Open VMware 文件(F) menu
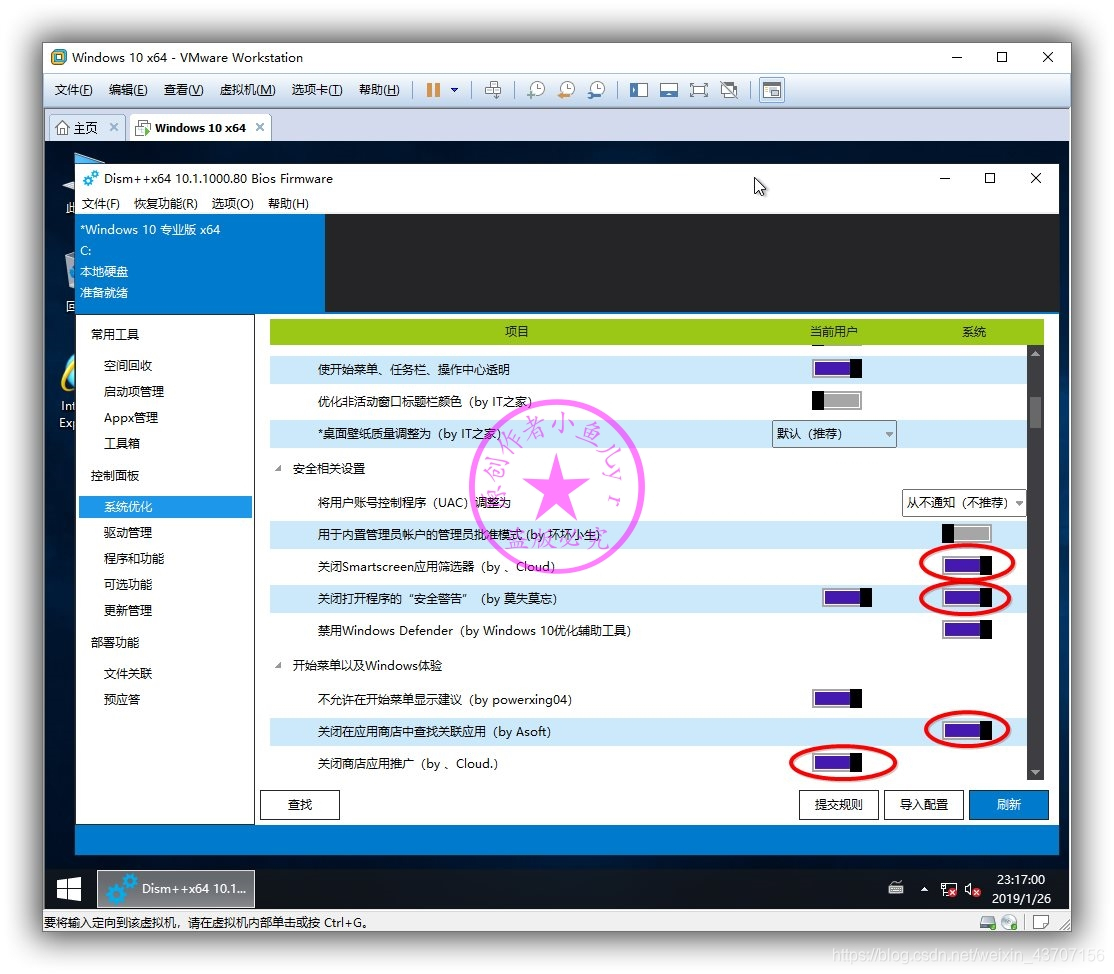The height and width of the screenshot is (974, 1114). pyautogui.click(x=73, y=90)
